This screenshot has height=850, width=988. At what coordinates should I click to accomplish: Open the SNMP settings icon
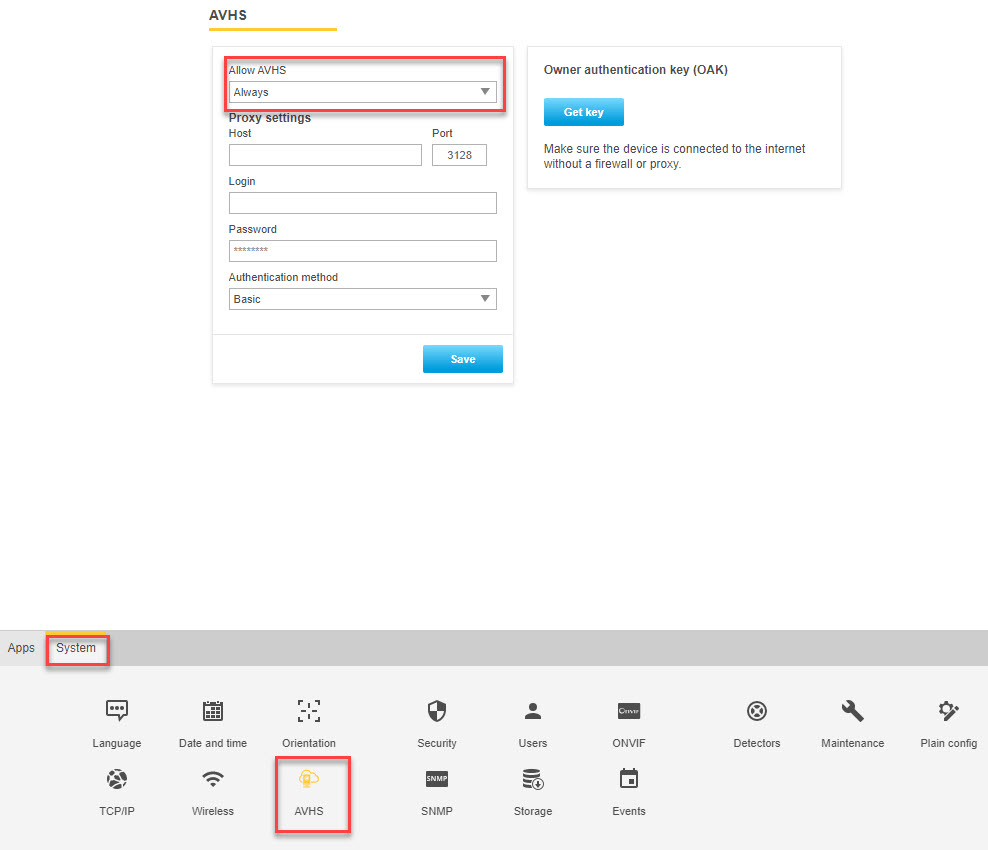pyautogui.click(x=437, y=779)
